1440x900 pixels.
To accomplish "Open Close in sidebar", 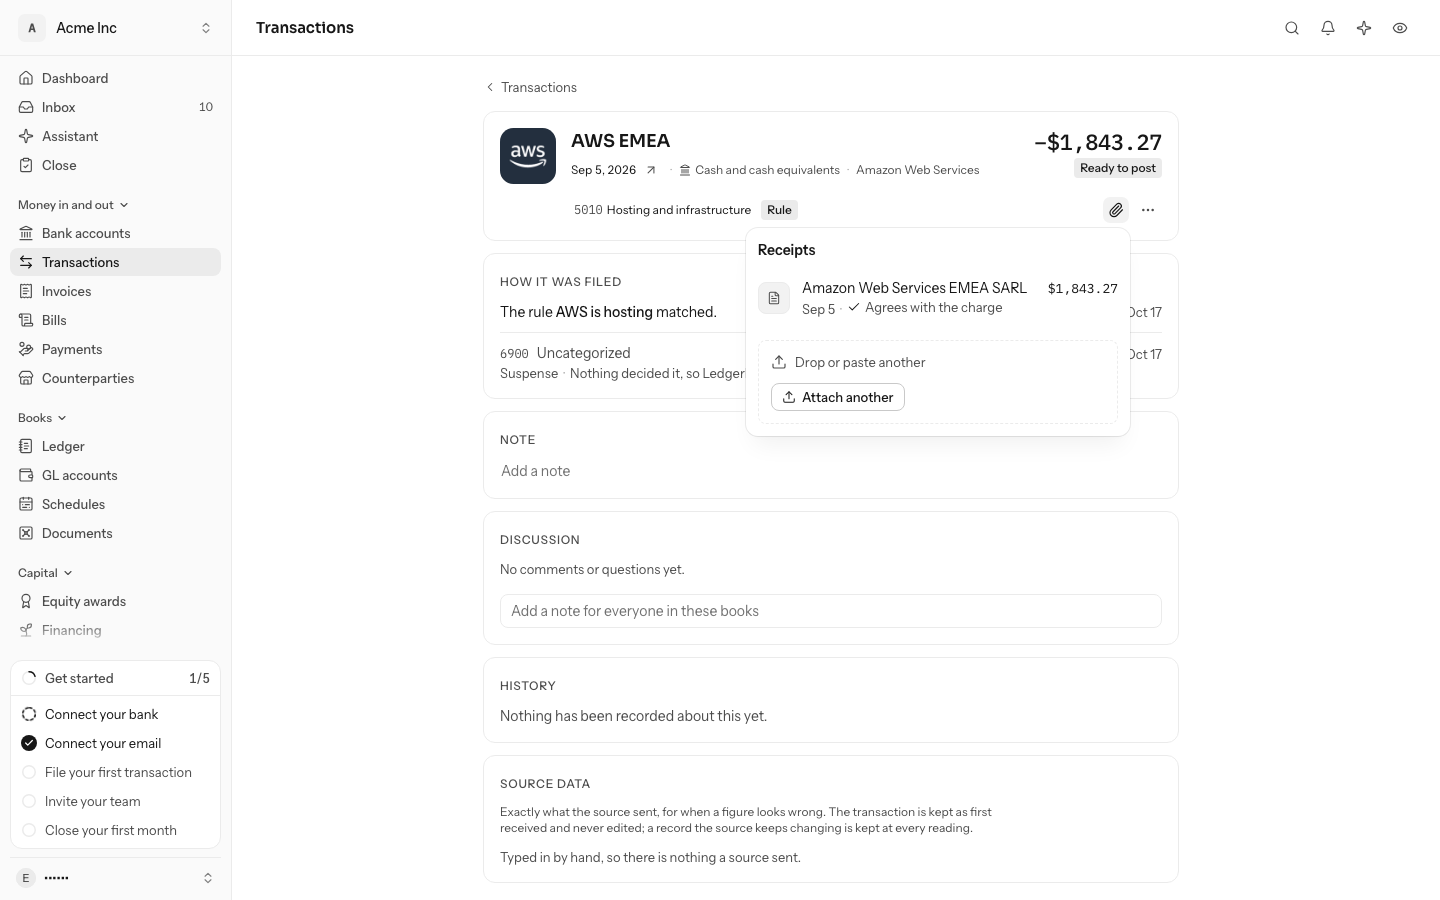I will tap(116, 165).
